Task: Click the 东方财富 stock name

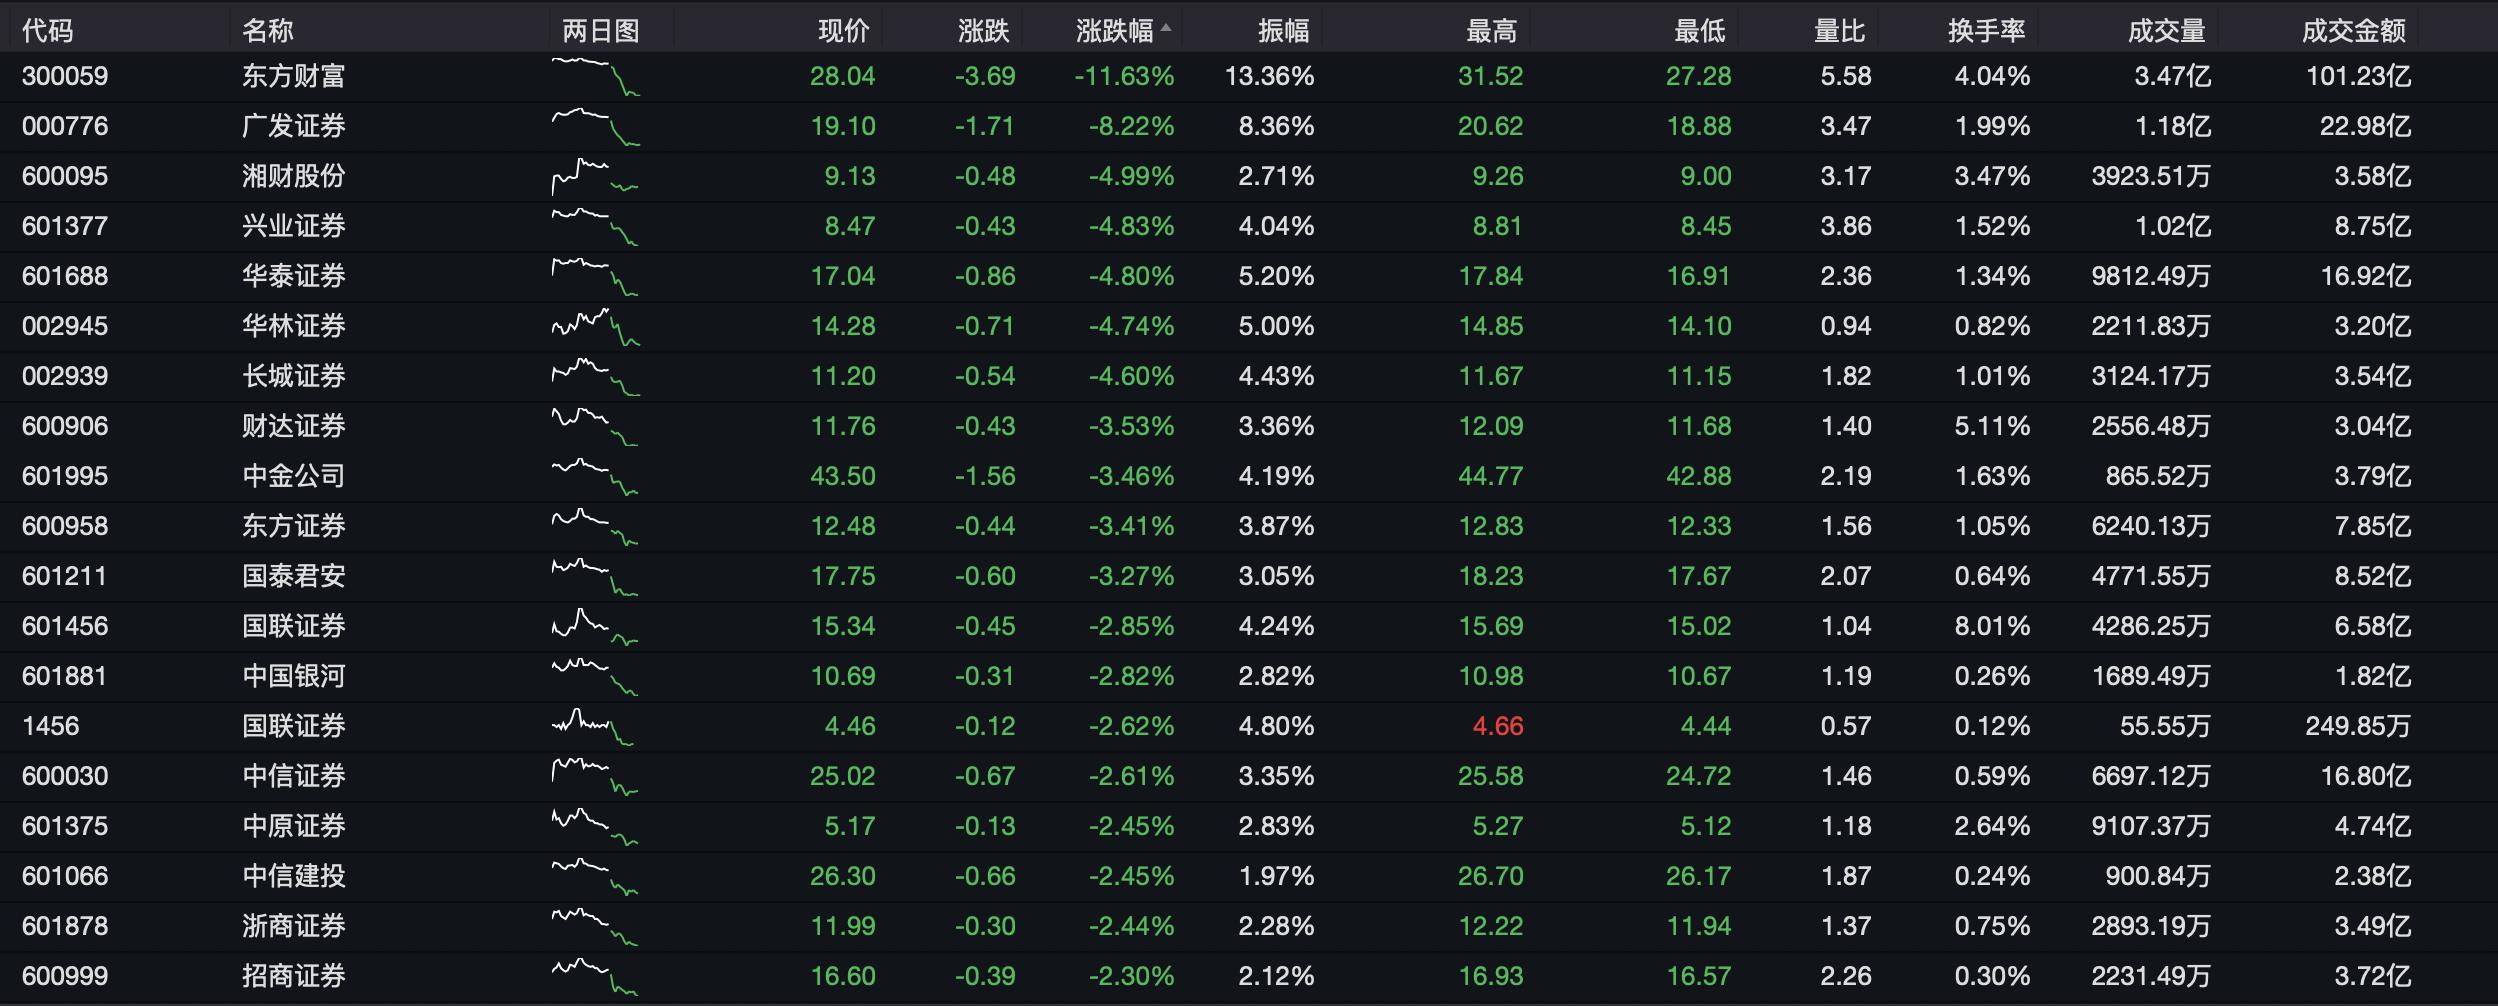Action: tap(294, 76)
